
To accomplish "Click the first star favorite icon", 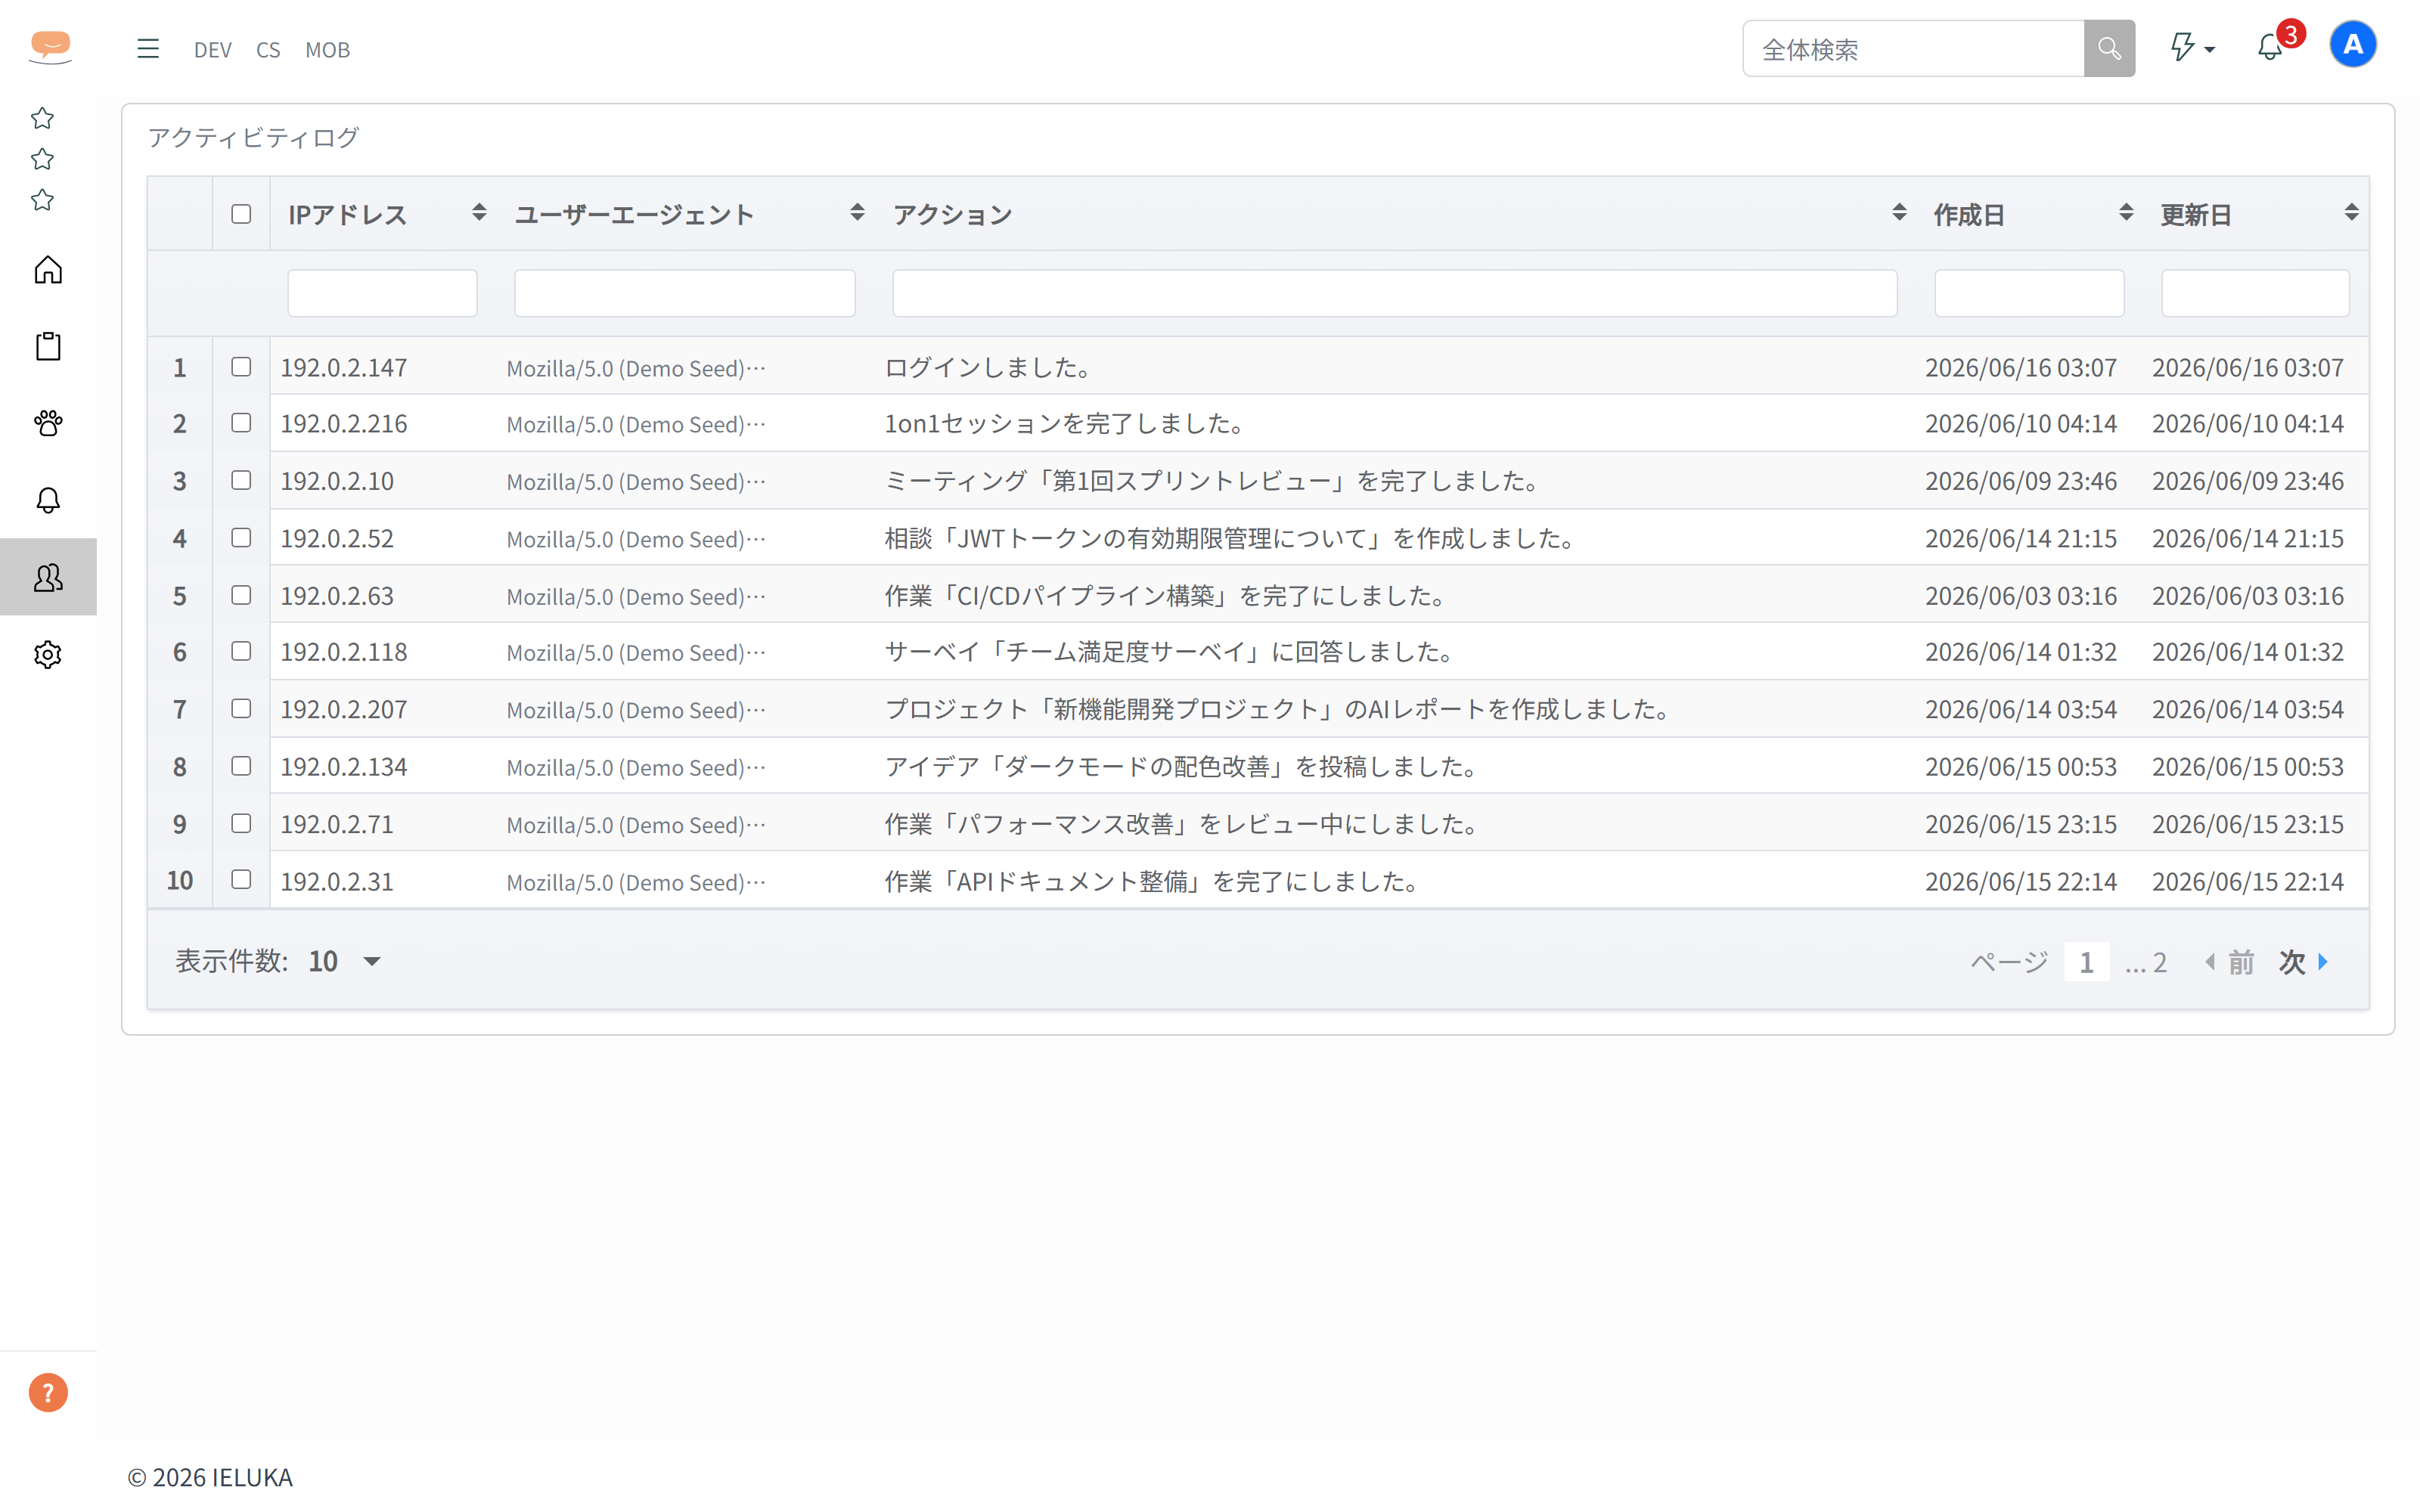I will click(x=42, y=118).
